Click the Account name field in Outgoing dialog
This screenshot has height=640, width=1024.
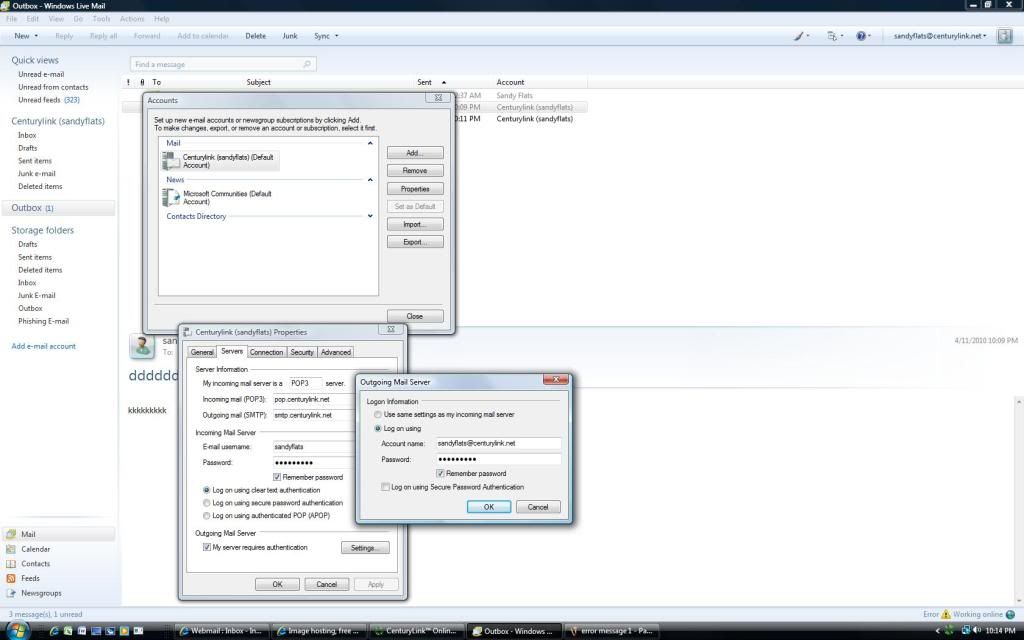pyautogui.click(x=498, y=443)
